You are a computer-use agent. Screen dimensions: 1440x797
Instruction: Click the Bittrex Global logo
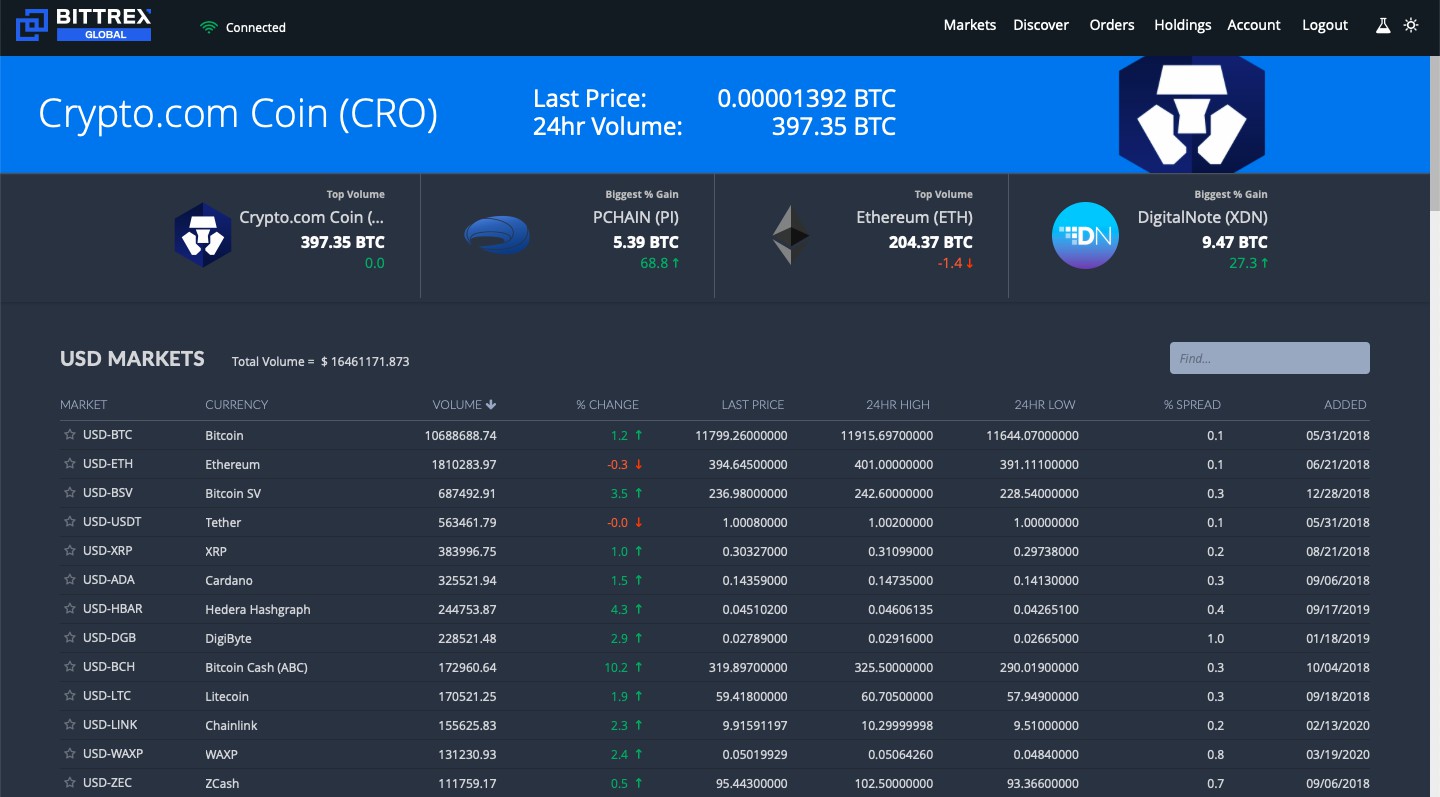click(84, 25)
